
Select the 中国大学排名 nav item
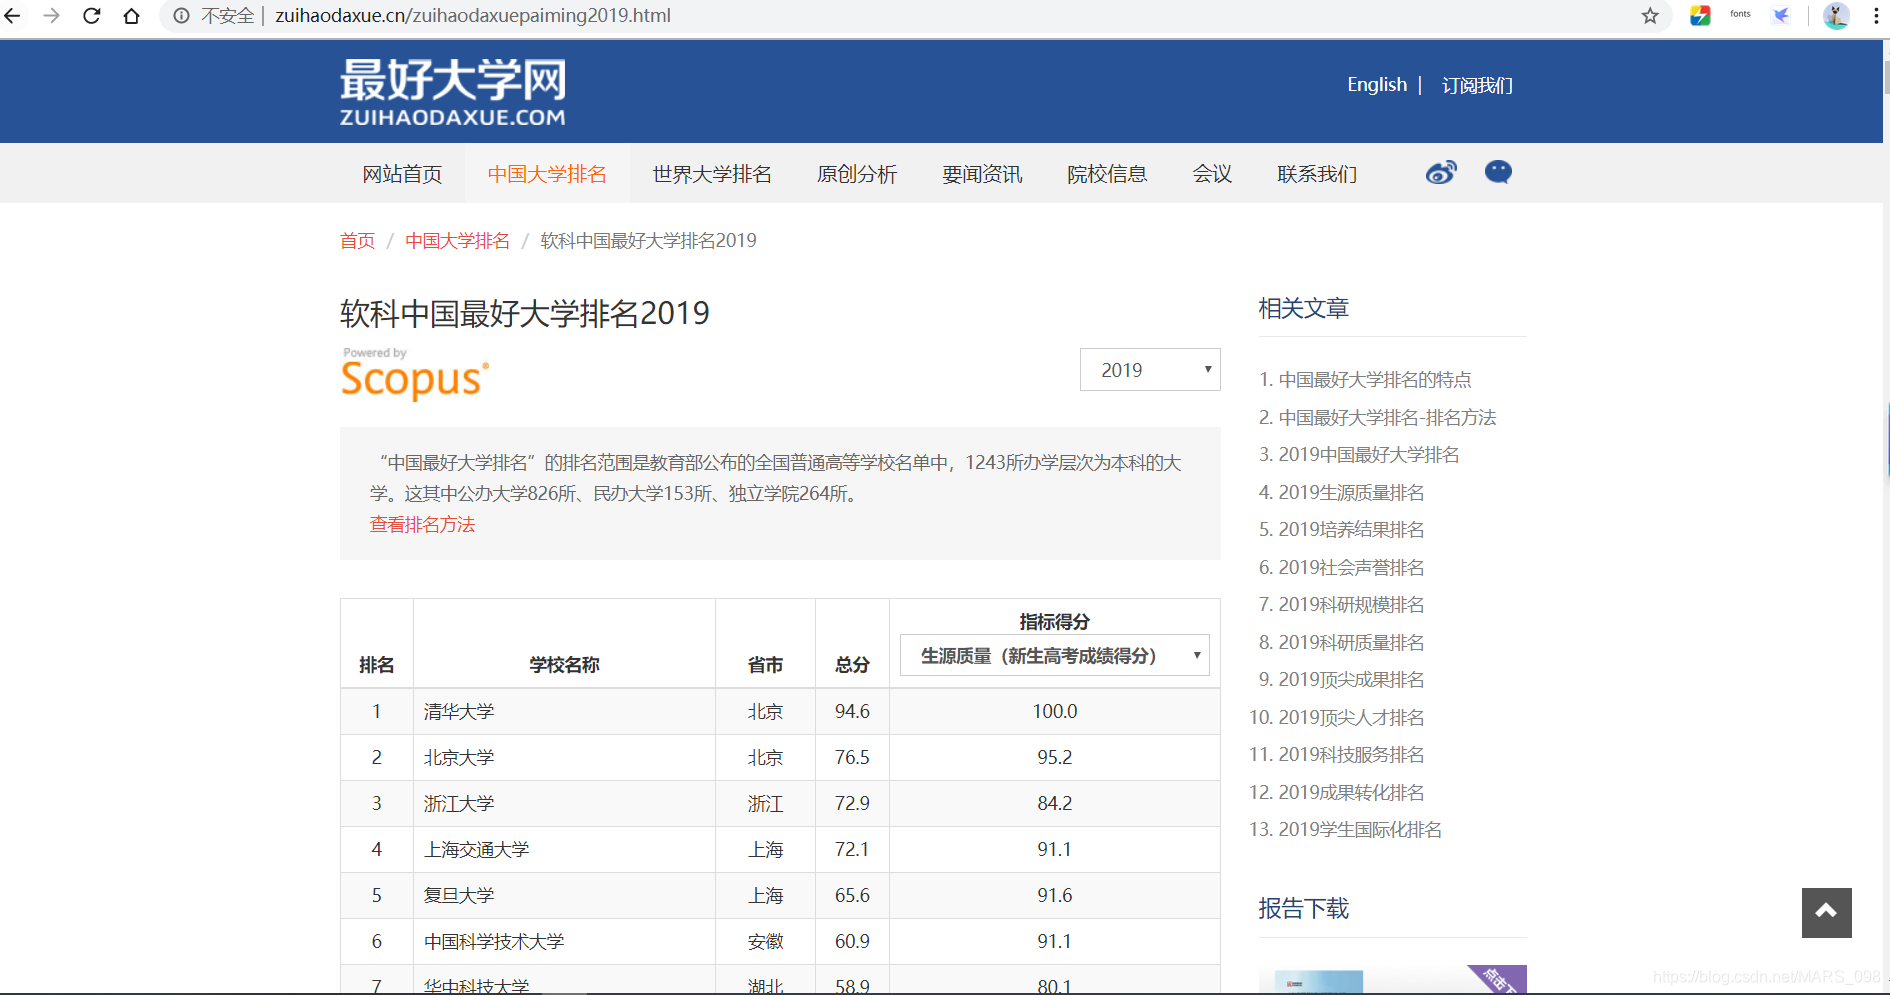[x=547, y=174]
